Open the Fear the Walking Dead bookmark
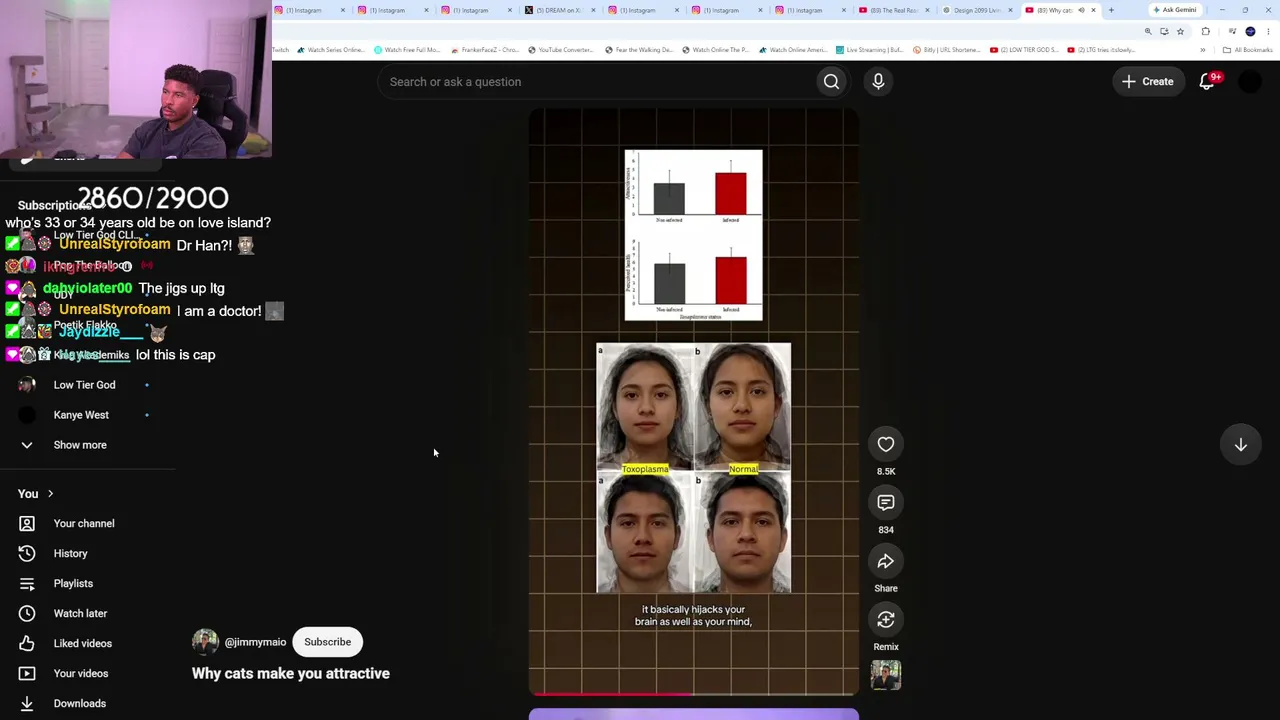This screenshot has height=720, width=1280. 639,50
